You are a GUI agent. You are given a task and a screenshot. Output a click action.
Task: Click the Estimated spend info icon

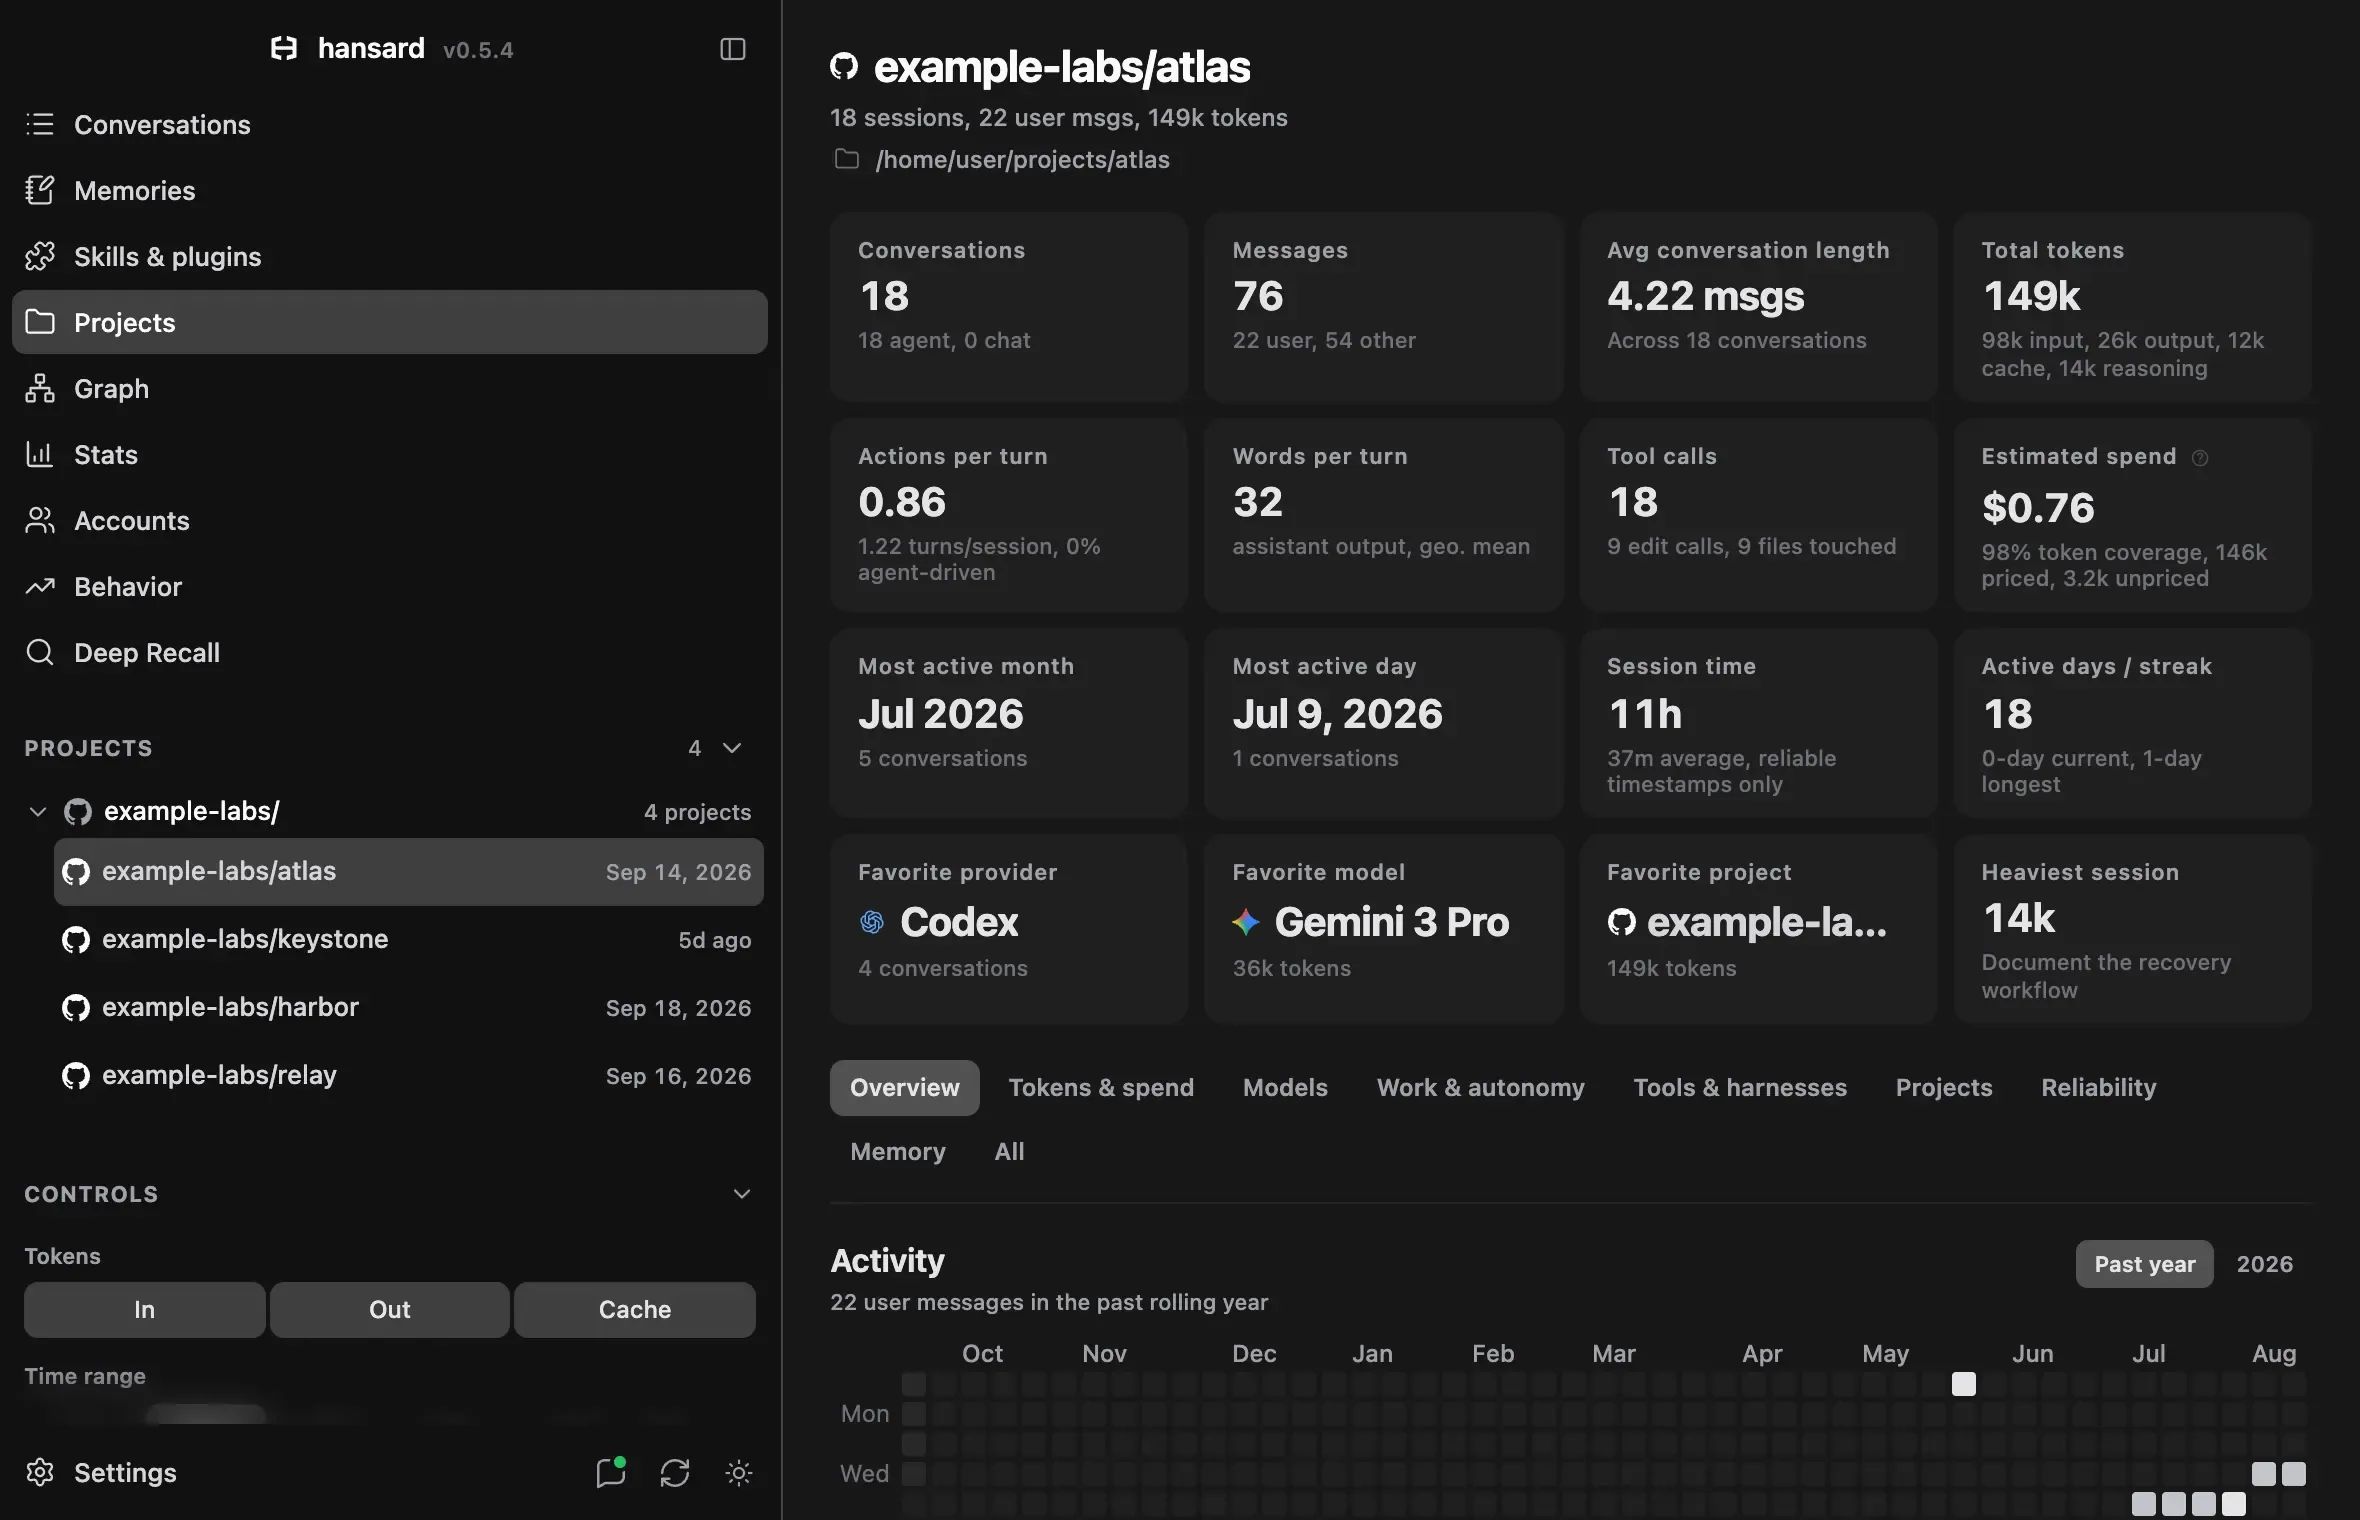point(2200,457)
